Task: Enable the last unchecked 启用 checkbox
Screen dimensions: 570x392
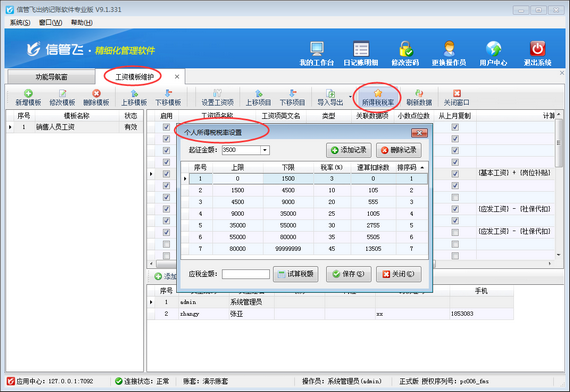Action: (x=166, y=255)
